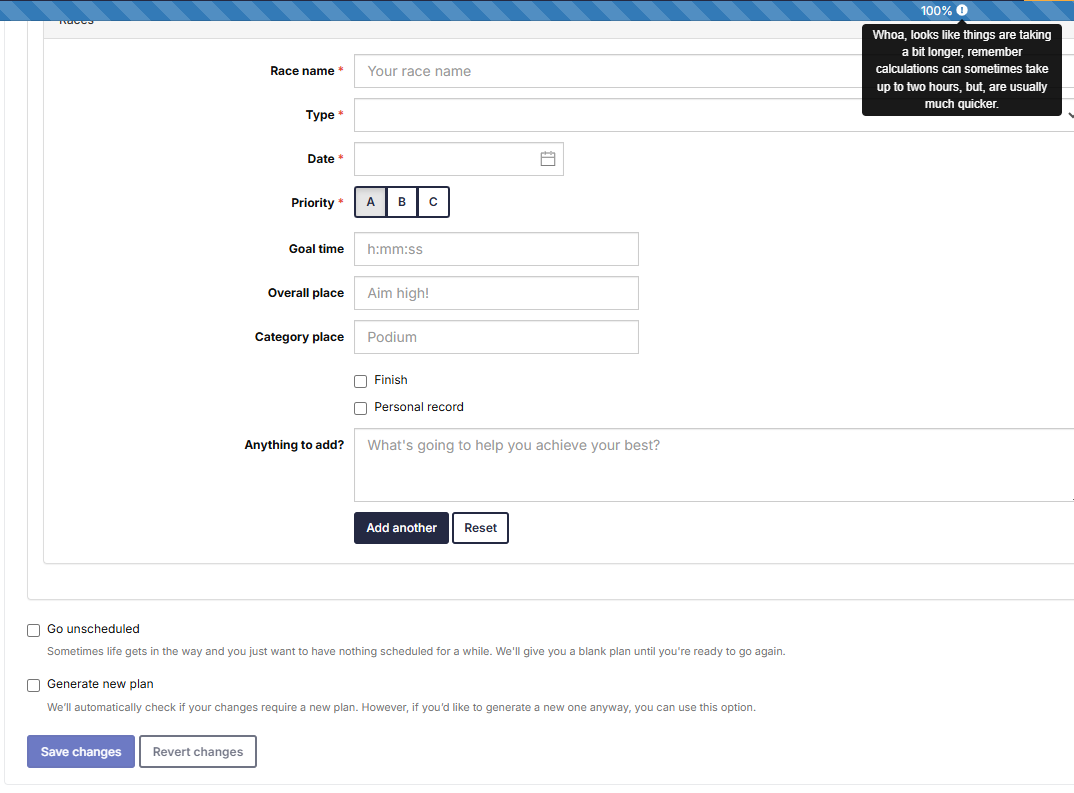Image resolution: width=1074 pixels, height=793 pixels.
Task: Click the striped blue progress bar
Action: (x=450, y=10)
